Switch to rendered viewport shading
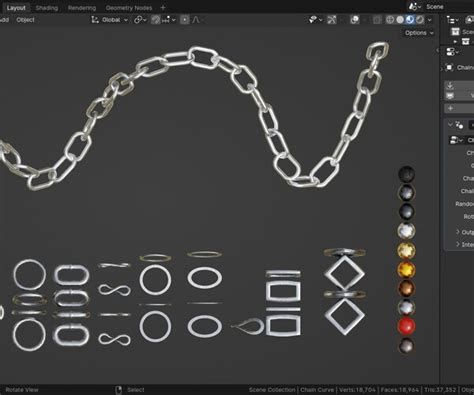The width and height of the screenshot is (474, 395). 420,20
